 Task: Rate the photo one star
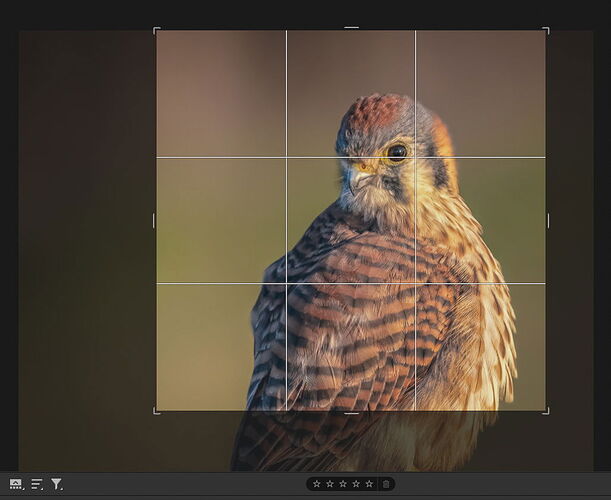coord(317,484)
